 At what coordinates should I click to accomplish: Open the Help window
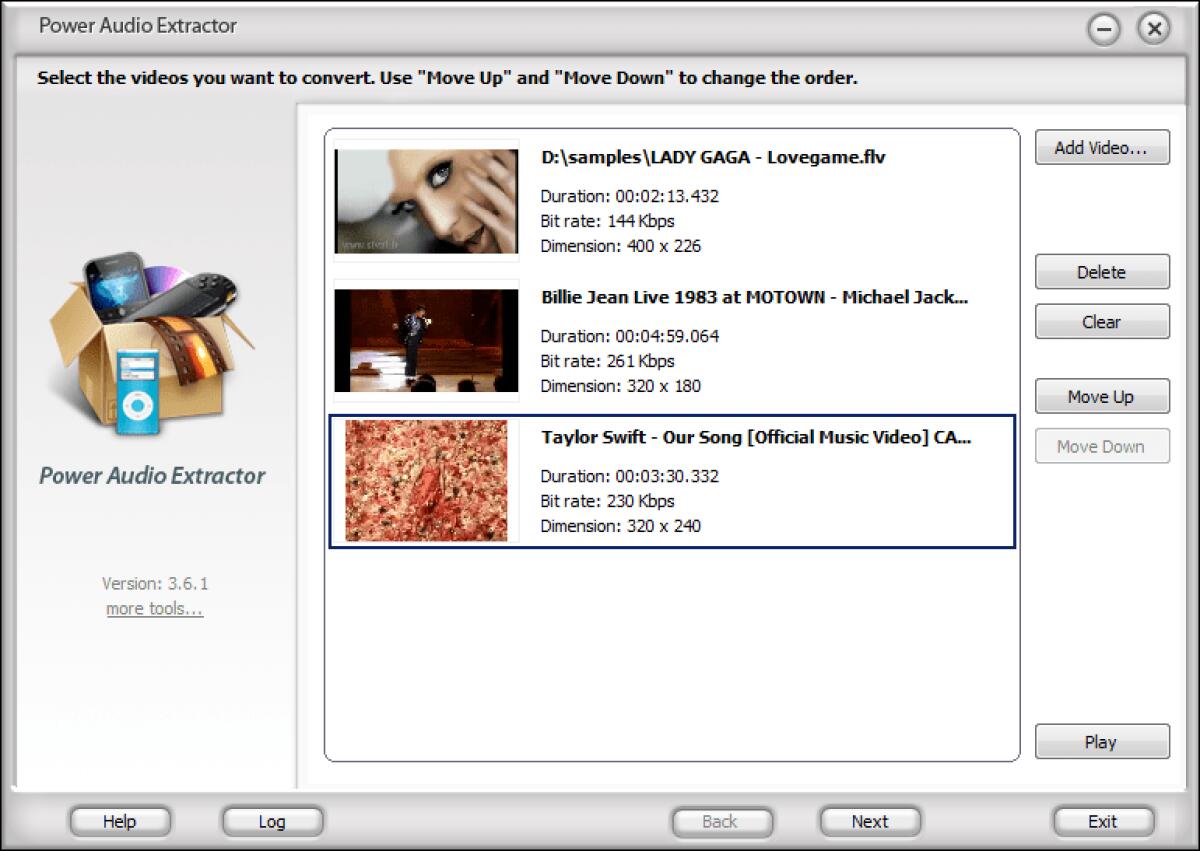tap(119, 821)
